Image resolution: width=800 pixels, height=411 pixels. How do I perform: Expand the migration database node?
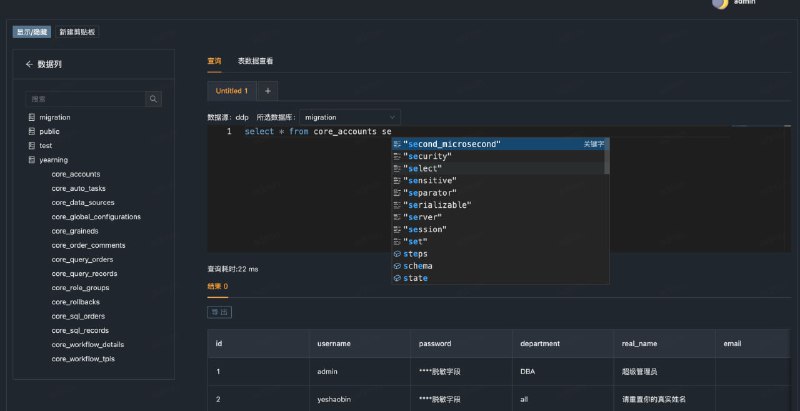click(55, 117)
